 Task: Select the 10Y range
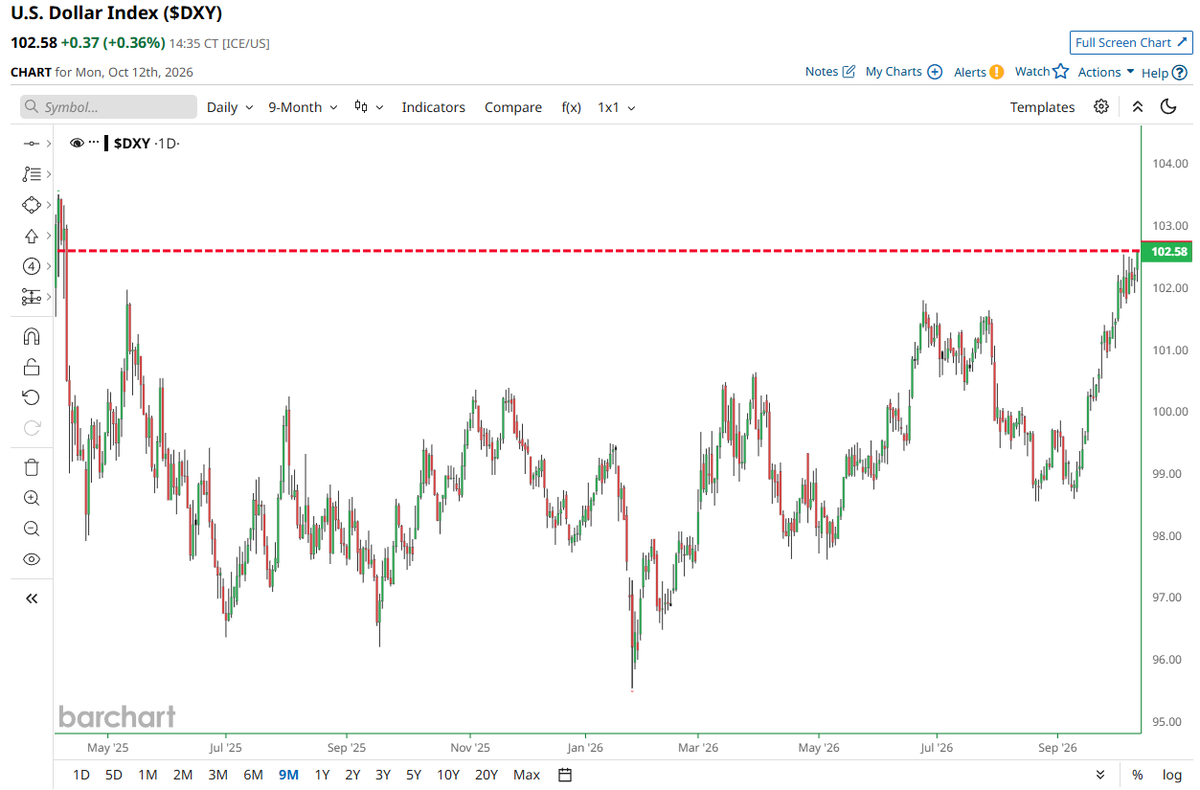coord(448,775)
